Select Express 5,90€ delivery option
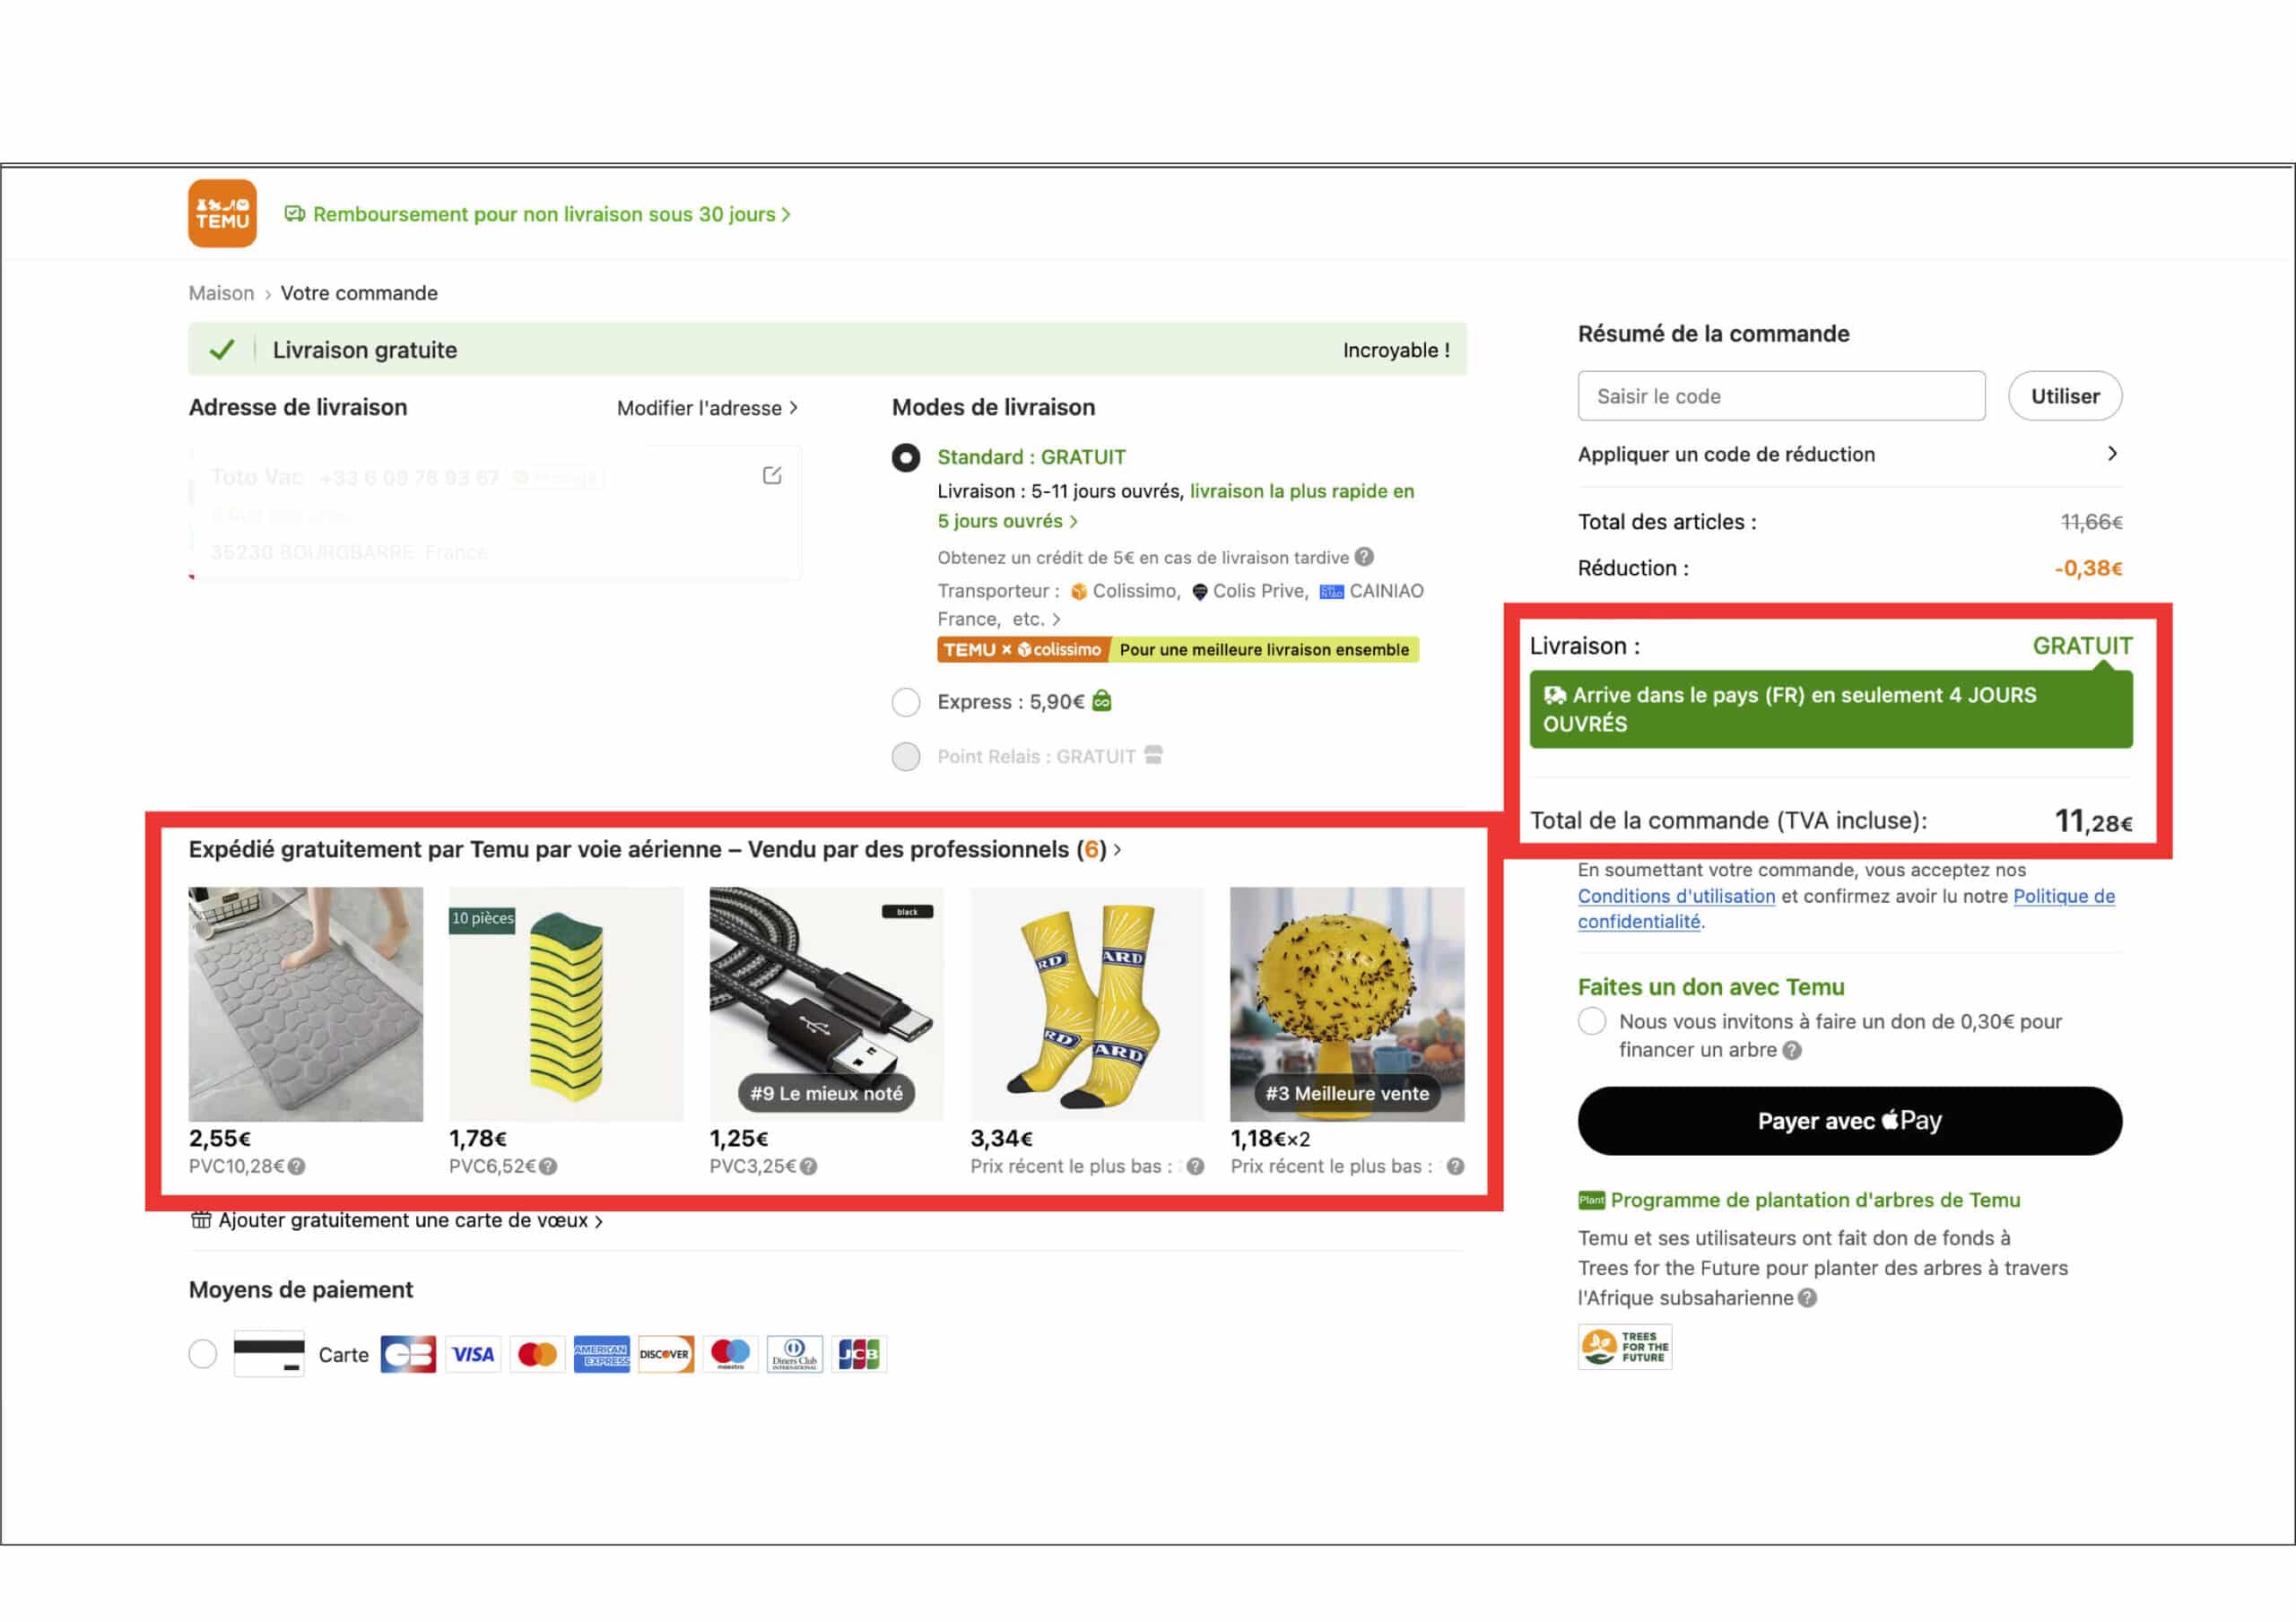2296x1622 pixels. (906, 702)
